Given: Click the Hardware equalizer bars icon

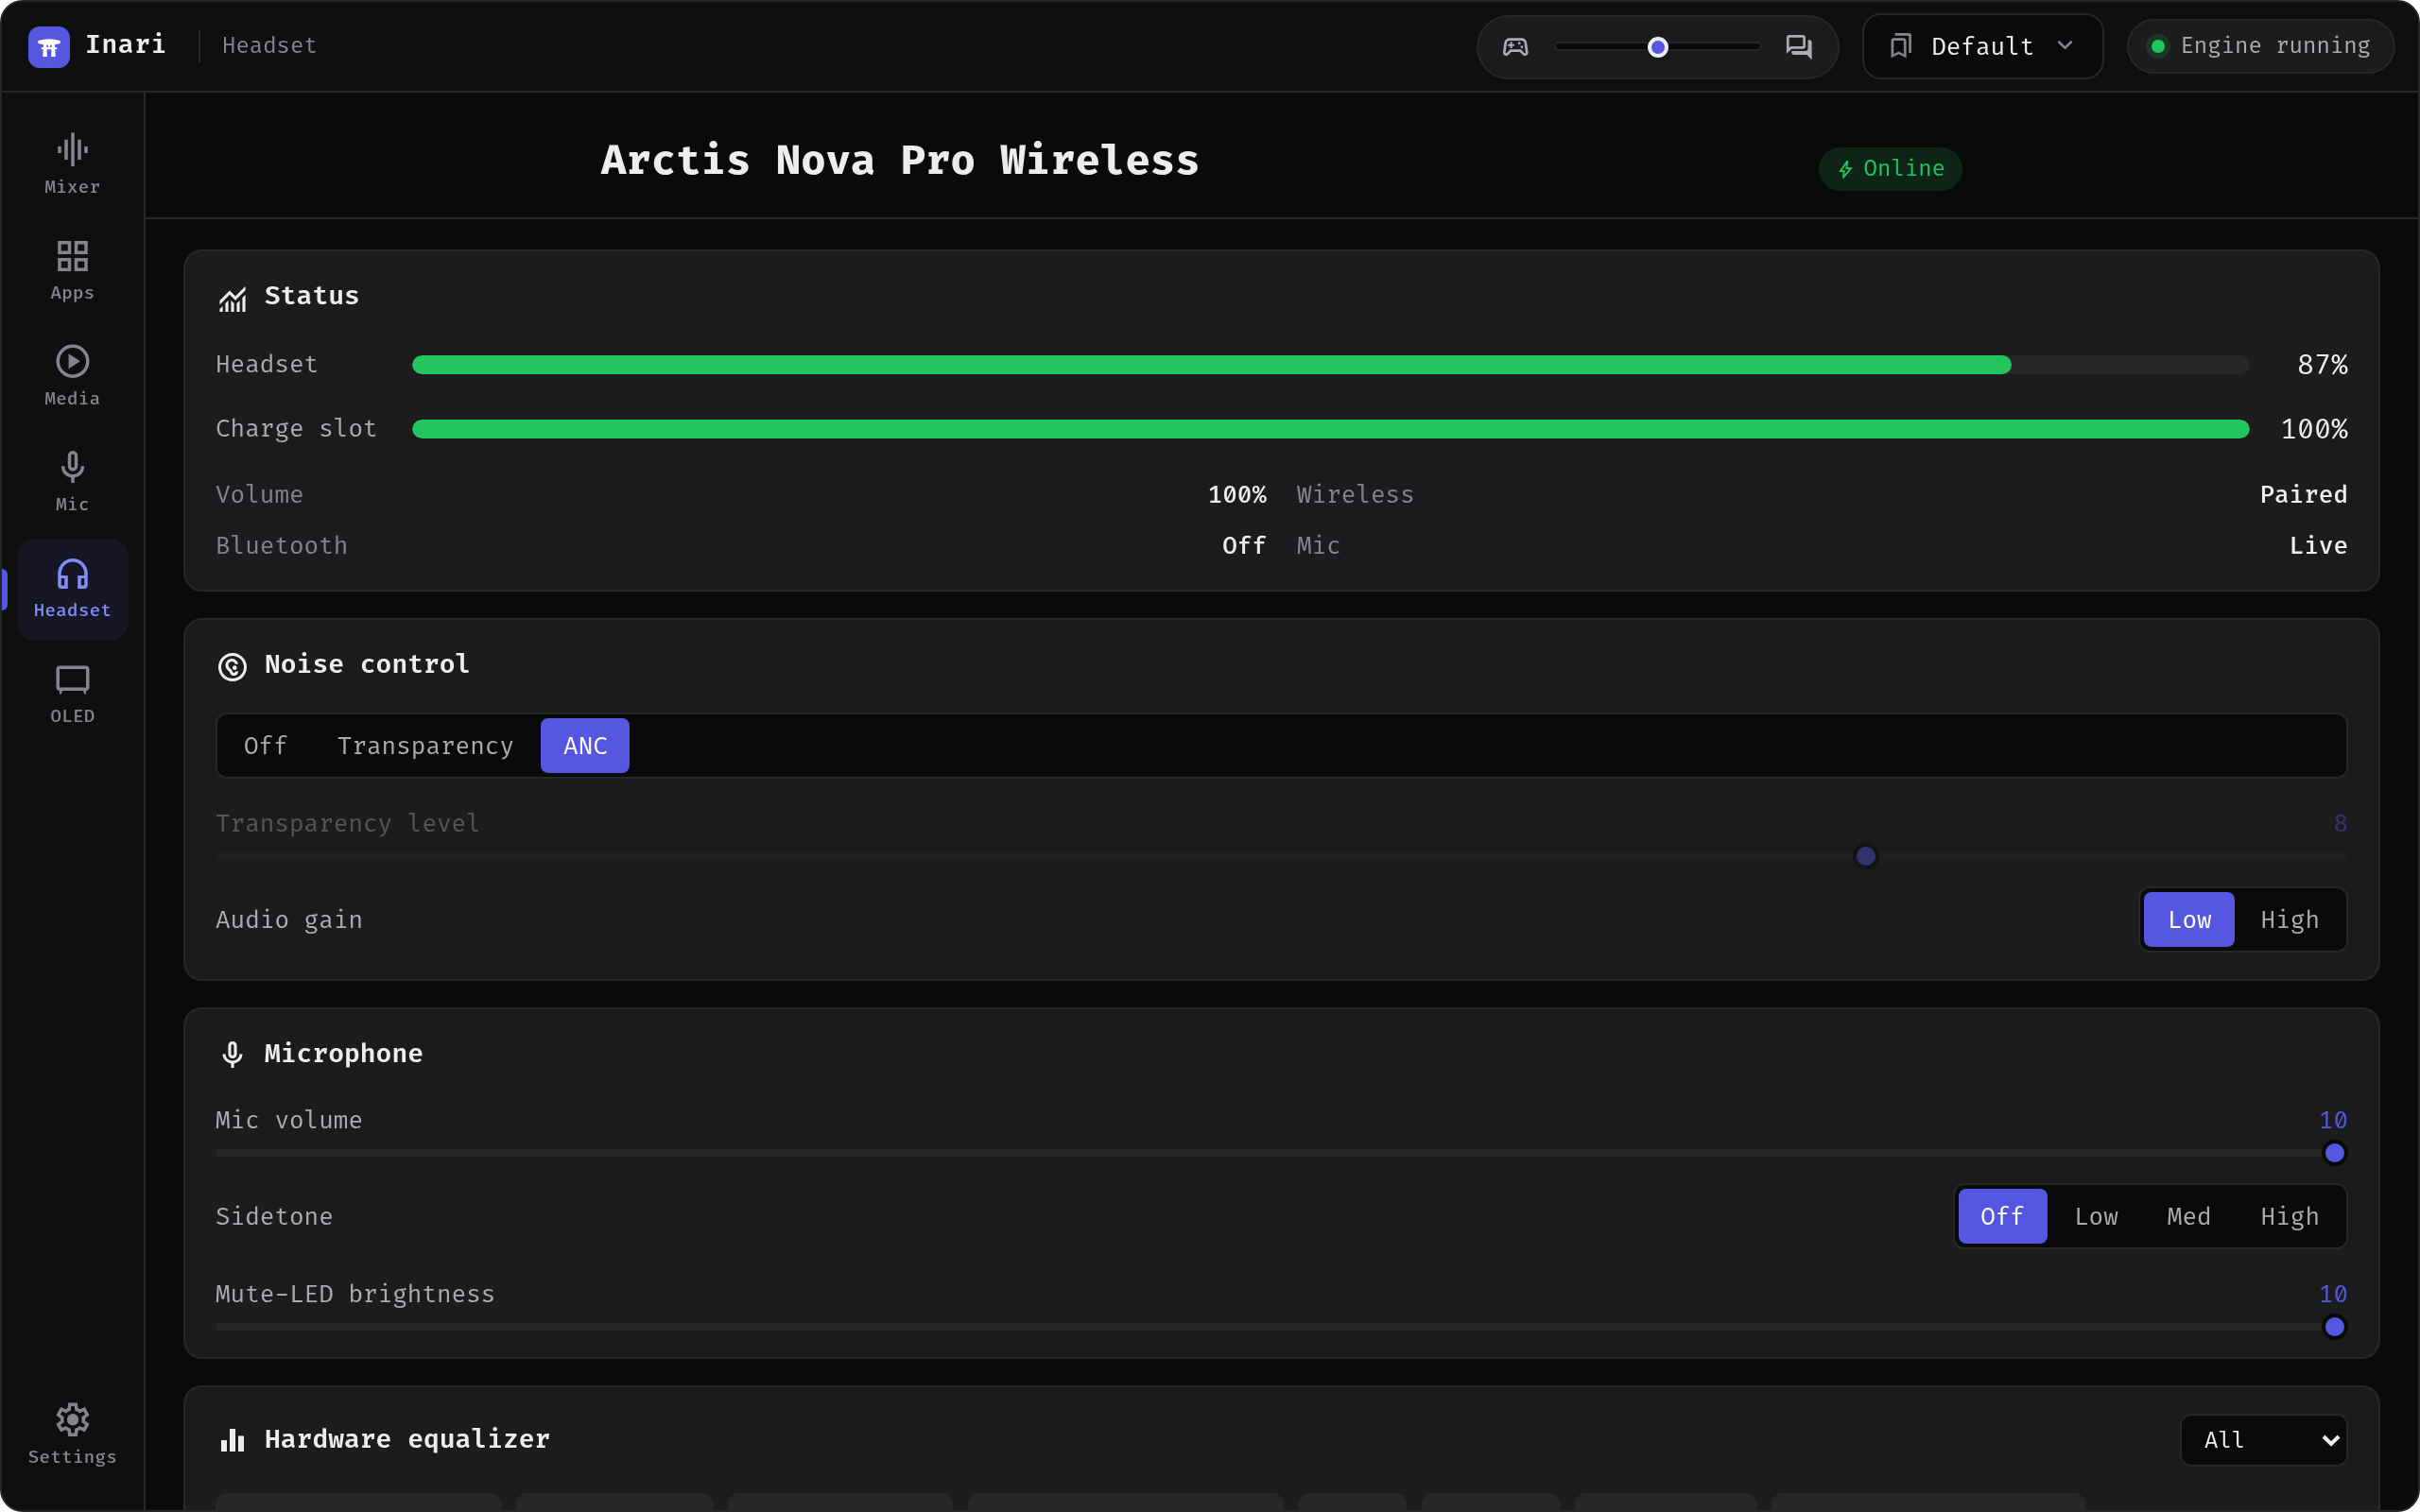Looking at the screenshot, I should 232,1440.
